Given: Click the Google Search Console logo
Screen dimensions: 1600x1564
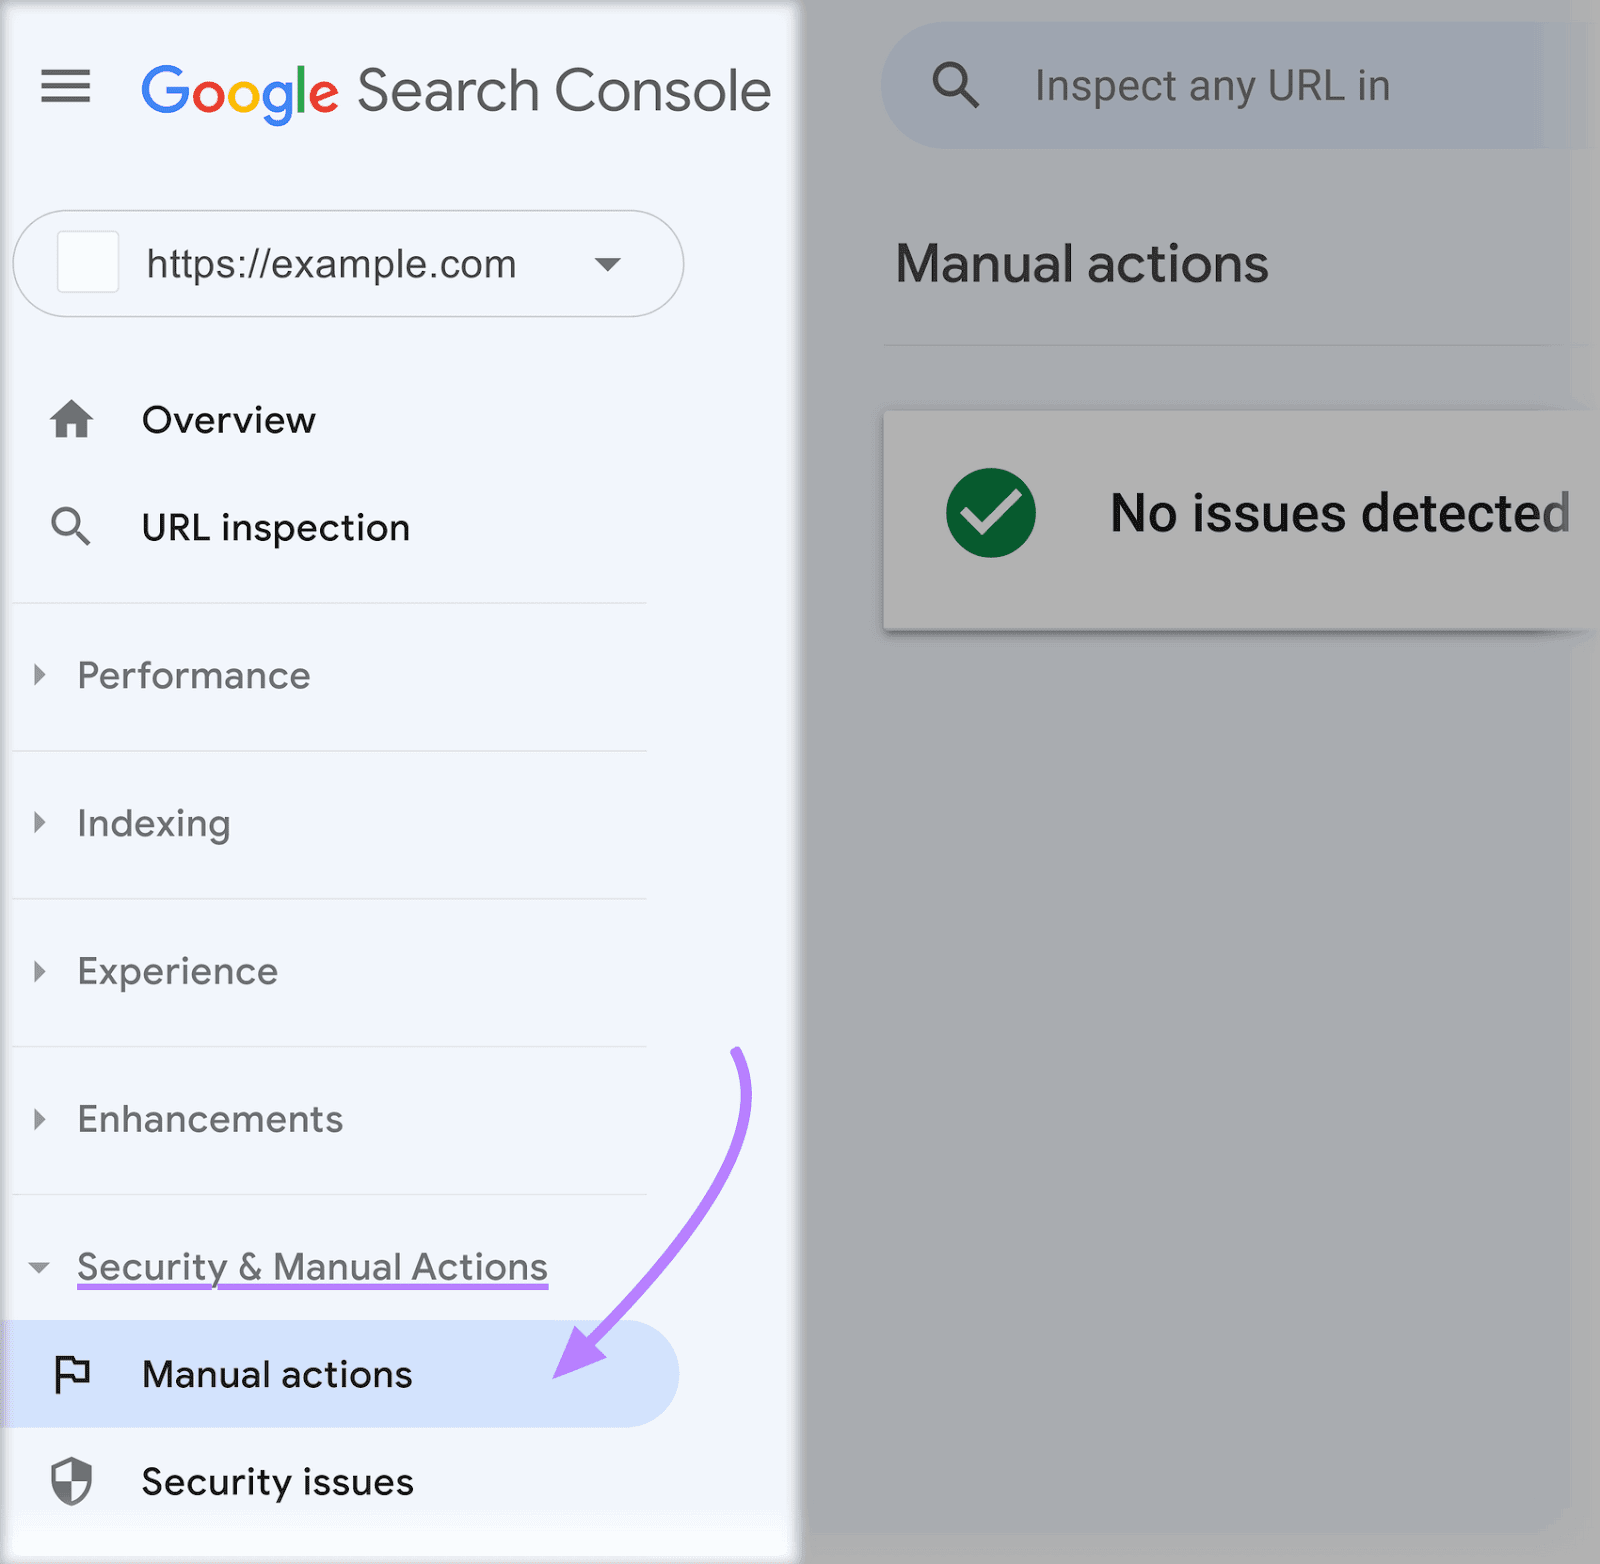Looking at the screenshot, I should (x=455, y=90).
